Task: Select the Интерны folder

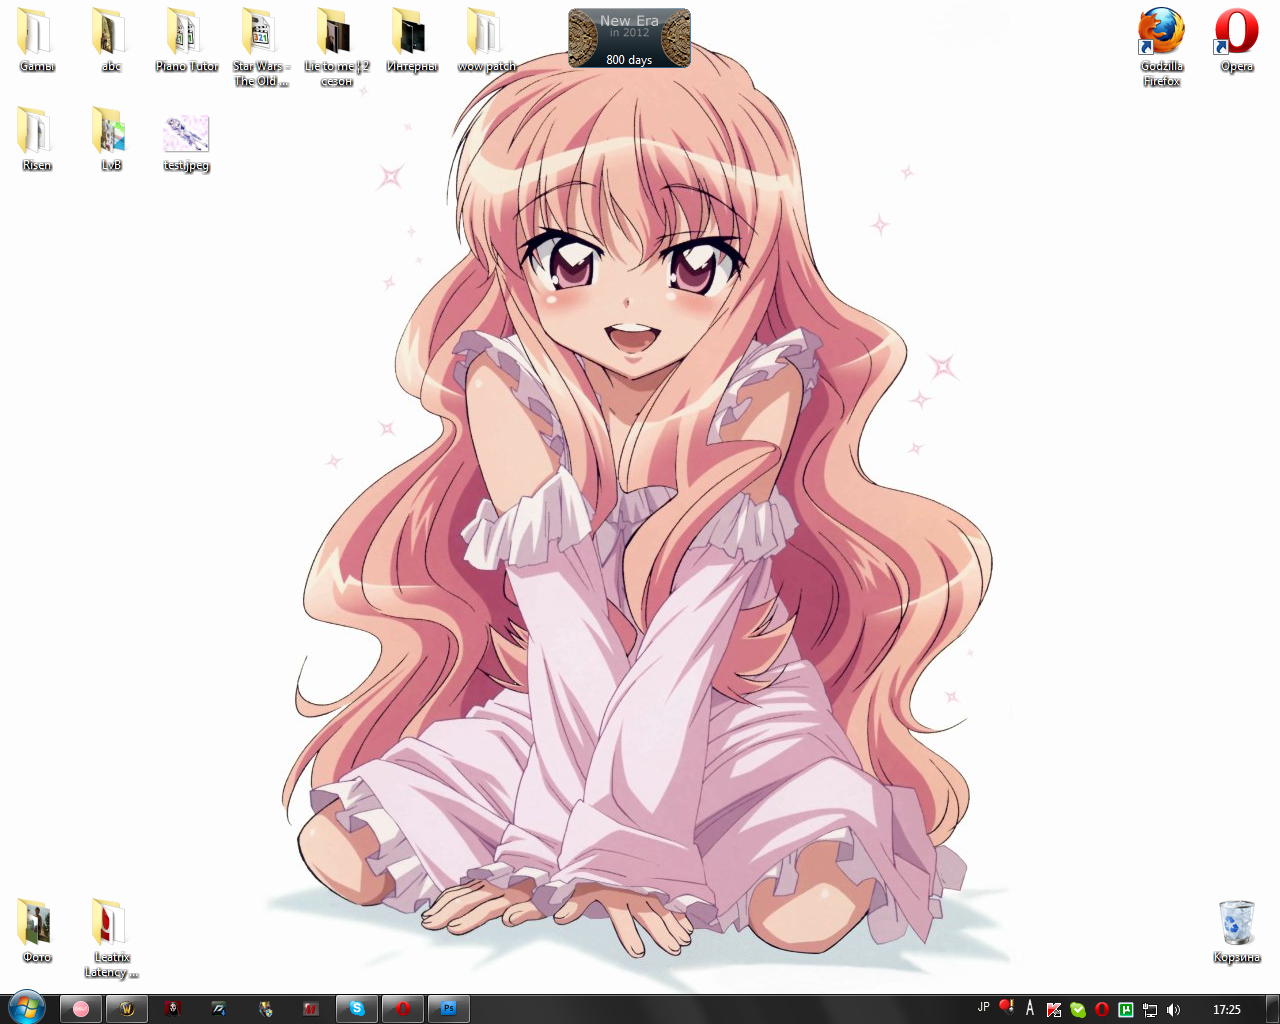Action: 411,40
